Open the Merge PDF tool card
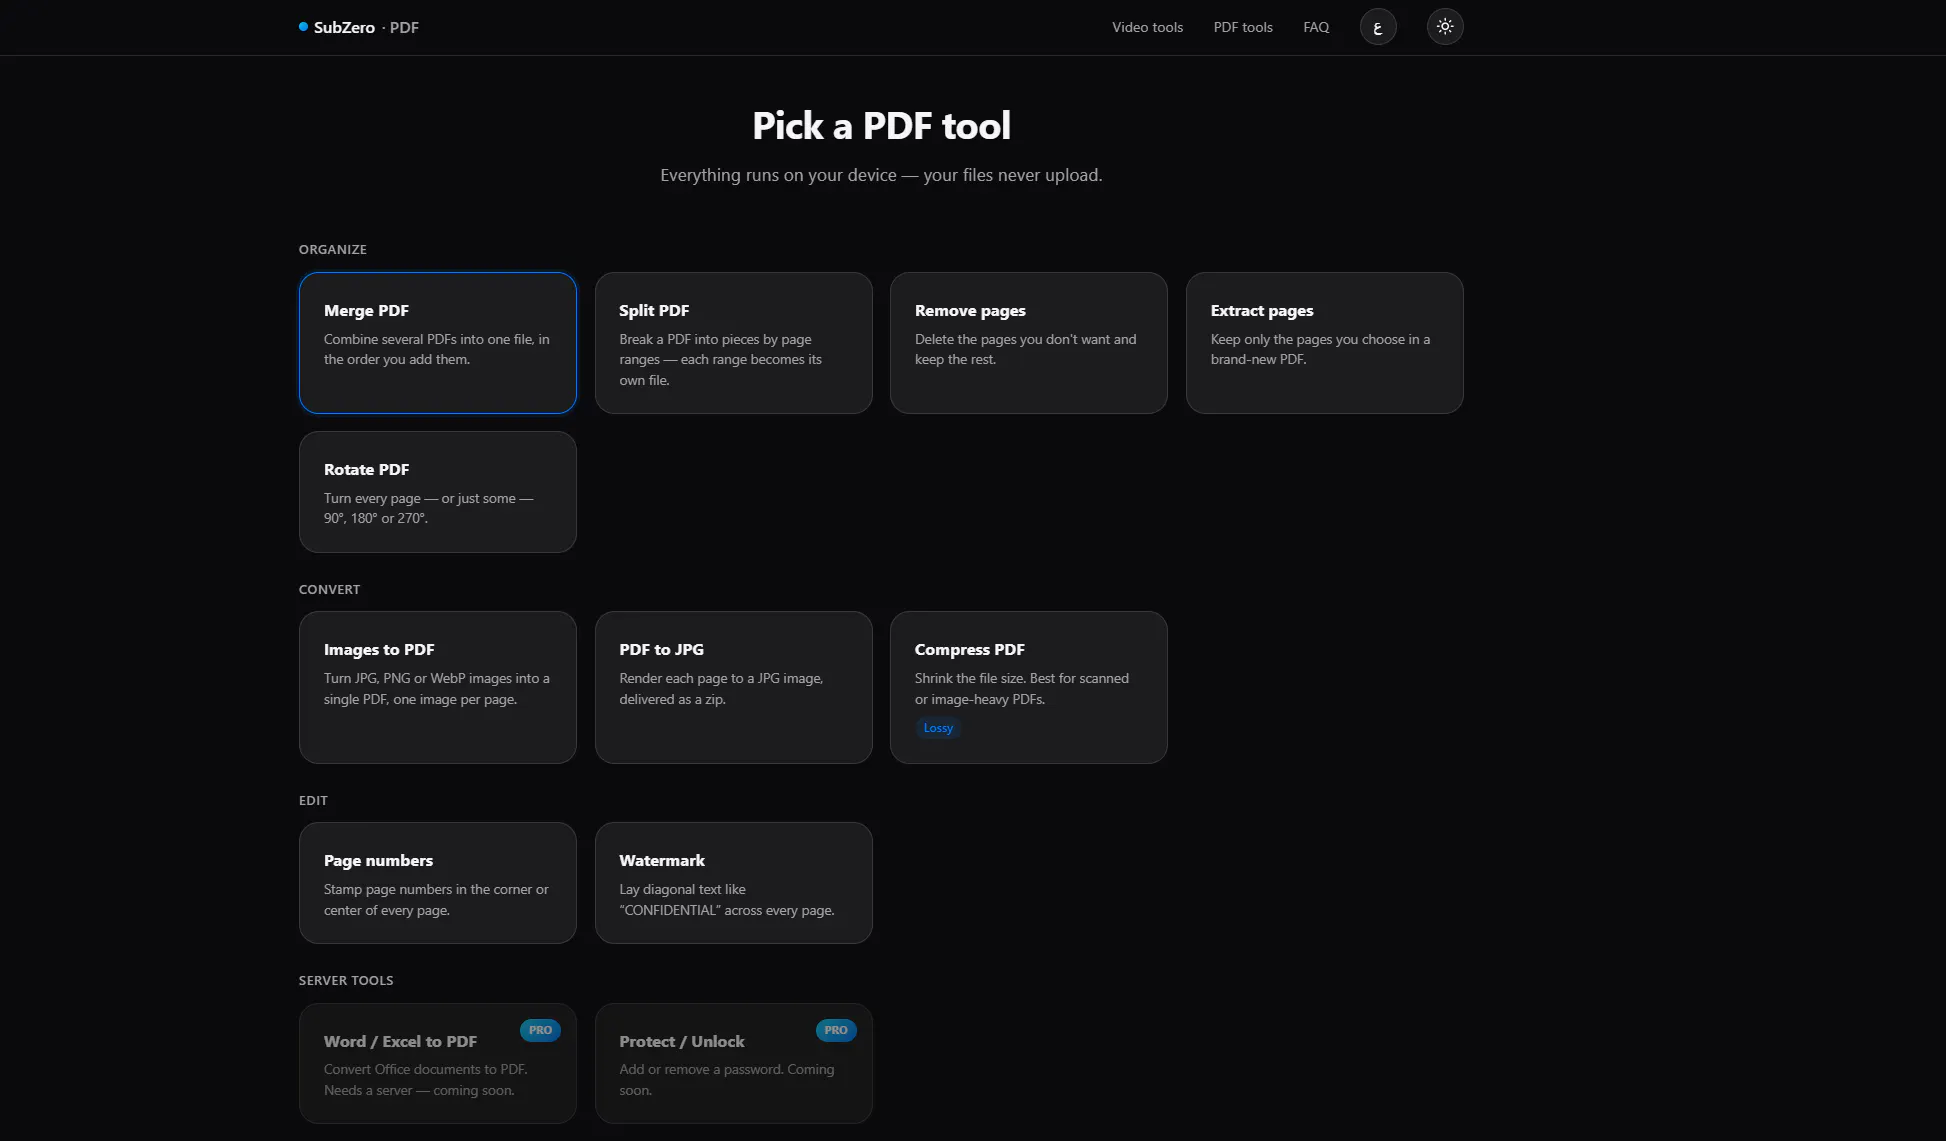The width and height of the screenshot is (1946, 1141). pyautogui.click(x=437, y=343)
